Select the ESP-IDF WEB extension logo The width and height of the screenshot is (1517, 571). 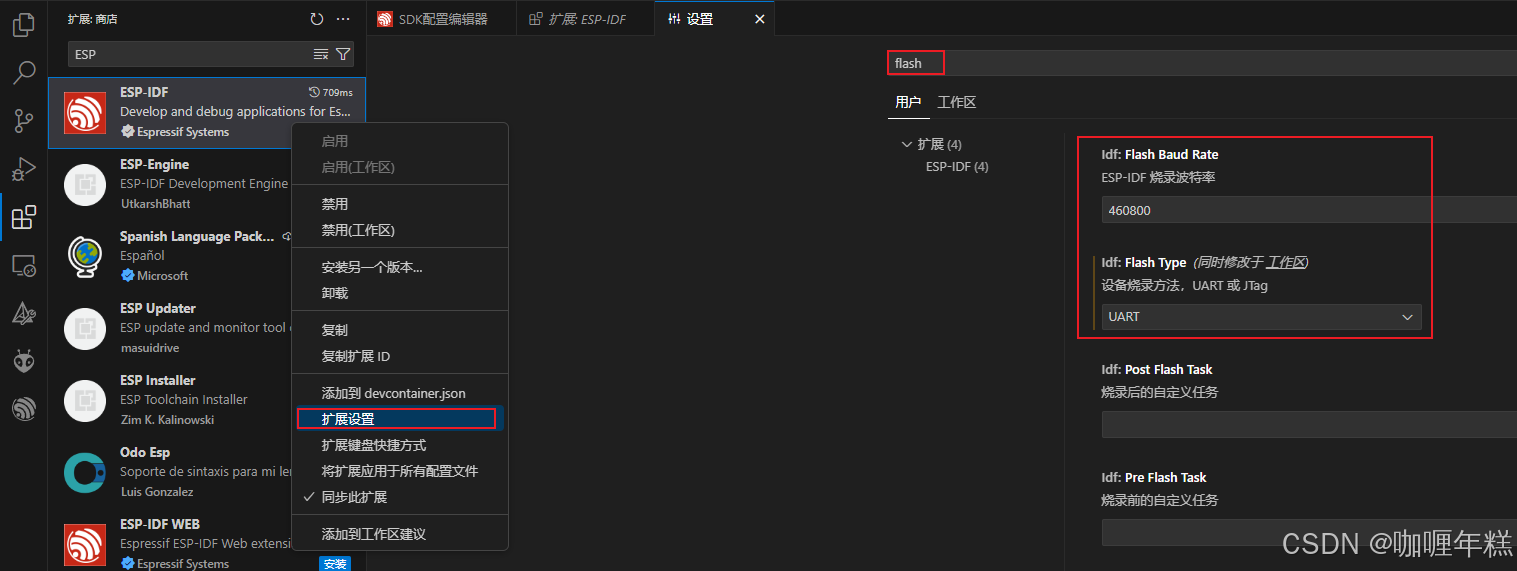85,544
